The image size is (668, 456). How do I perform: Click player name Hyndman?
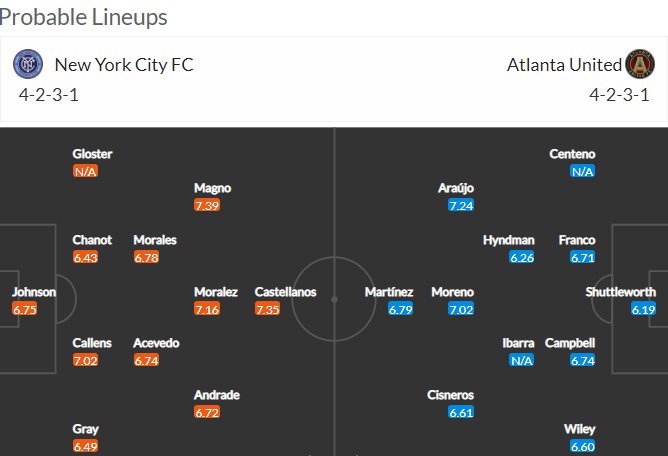509,240
